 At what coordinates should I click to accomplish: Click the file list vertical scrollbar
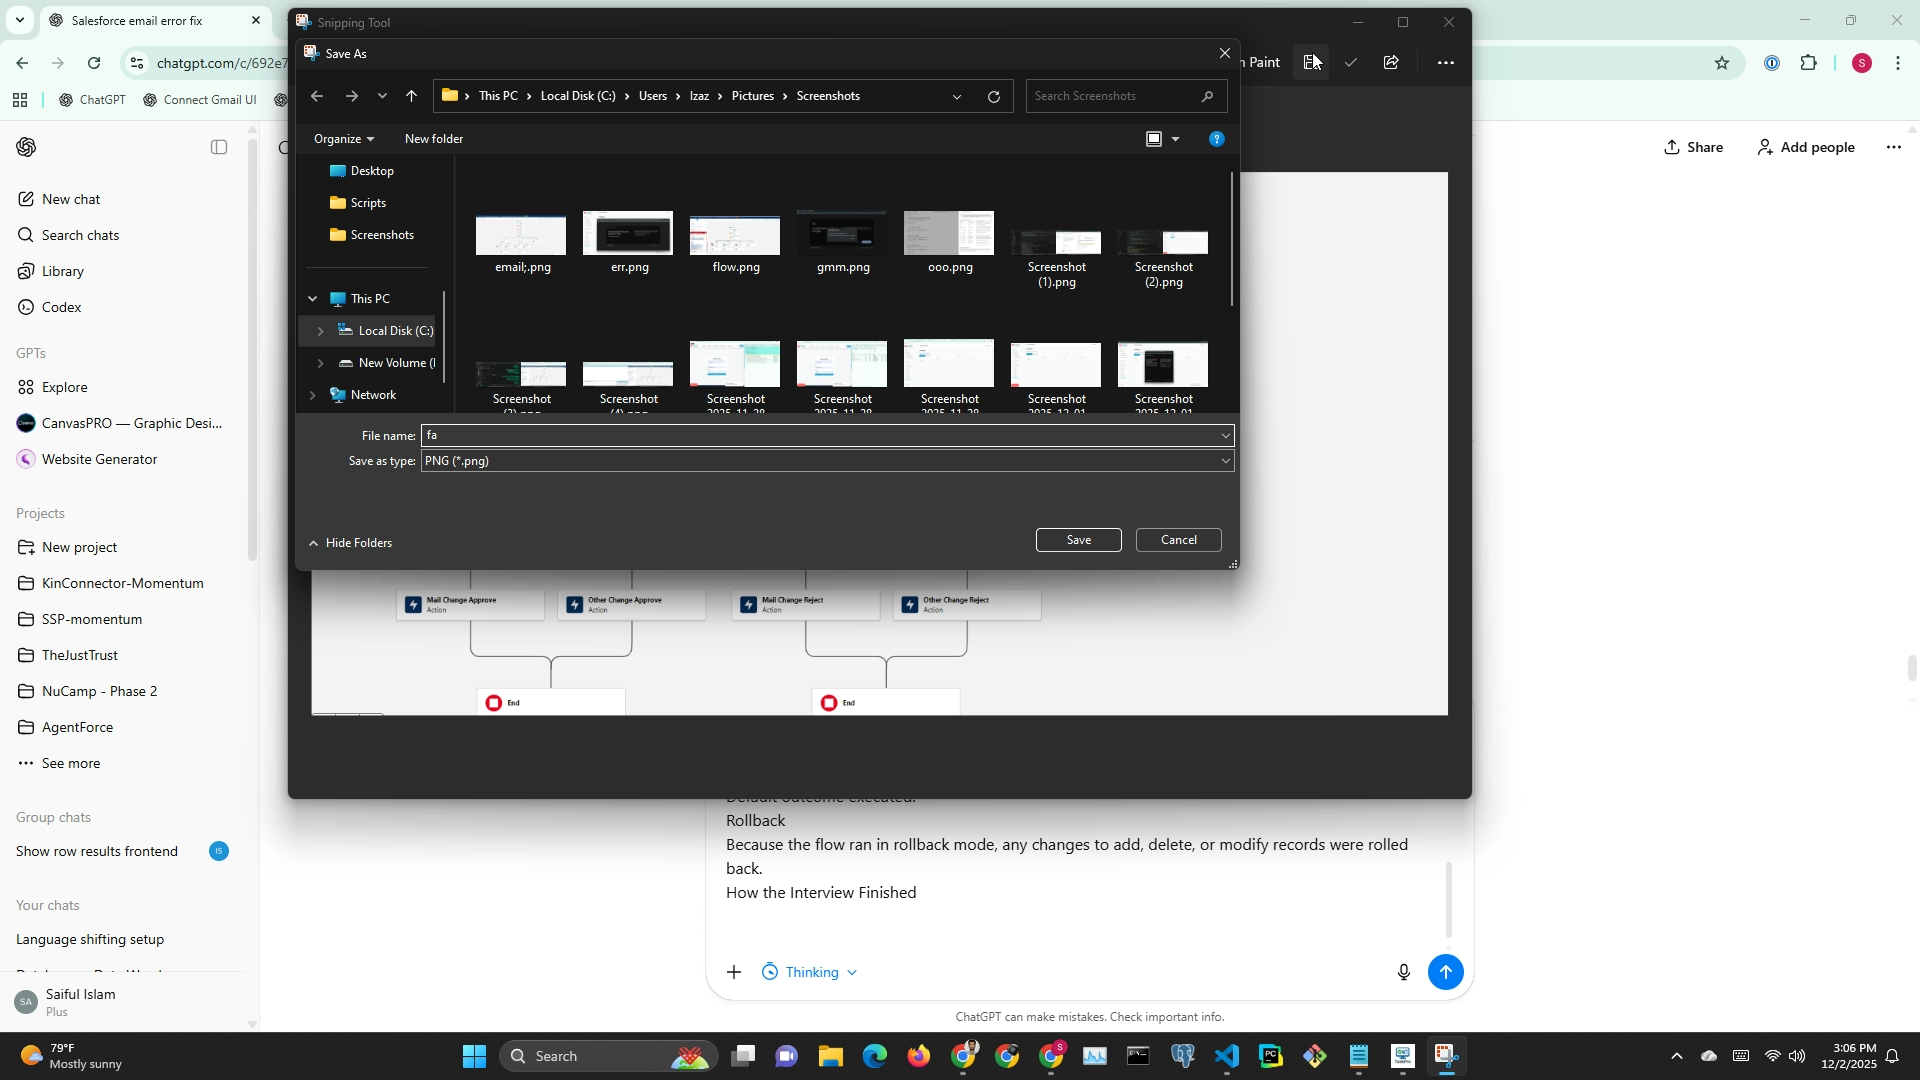pos(1232,240)
